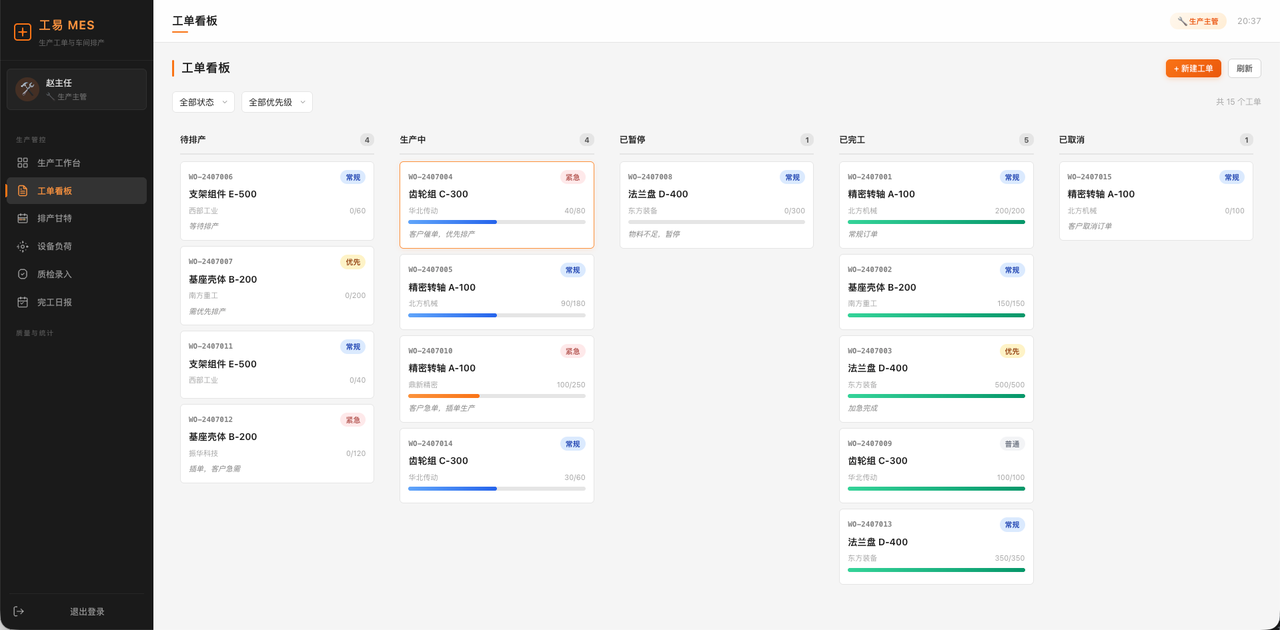Open work order card WO-2407011
This screenshot has height=630, width=1280.
point(277,364)
